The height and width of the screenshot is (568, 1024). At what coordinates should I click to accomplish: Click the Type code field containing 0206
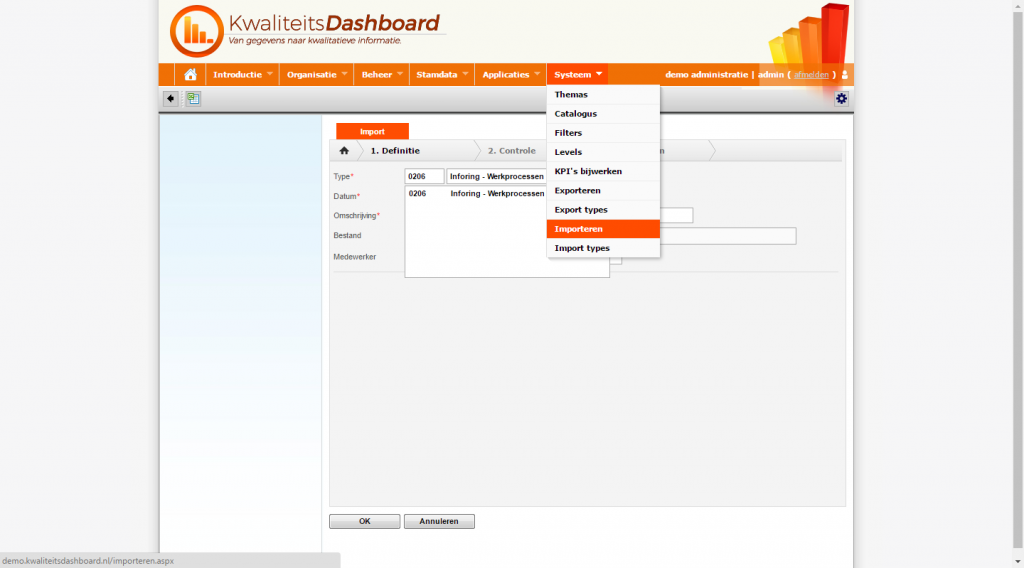point(423,177)
